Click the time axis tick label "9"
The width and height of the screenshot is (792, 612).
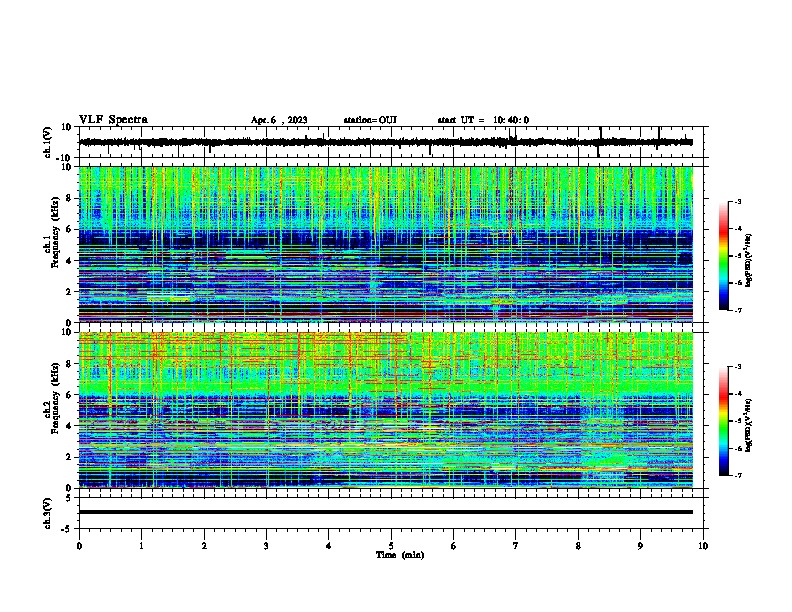(640, 546)
